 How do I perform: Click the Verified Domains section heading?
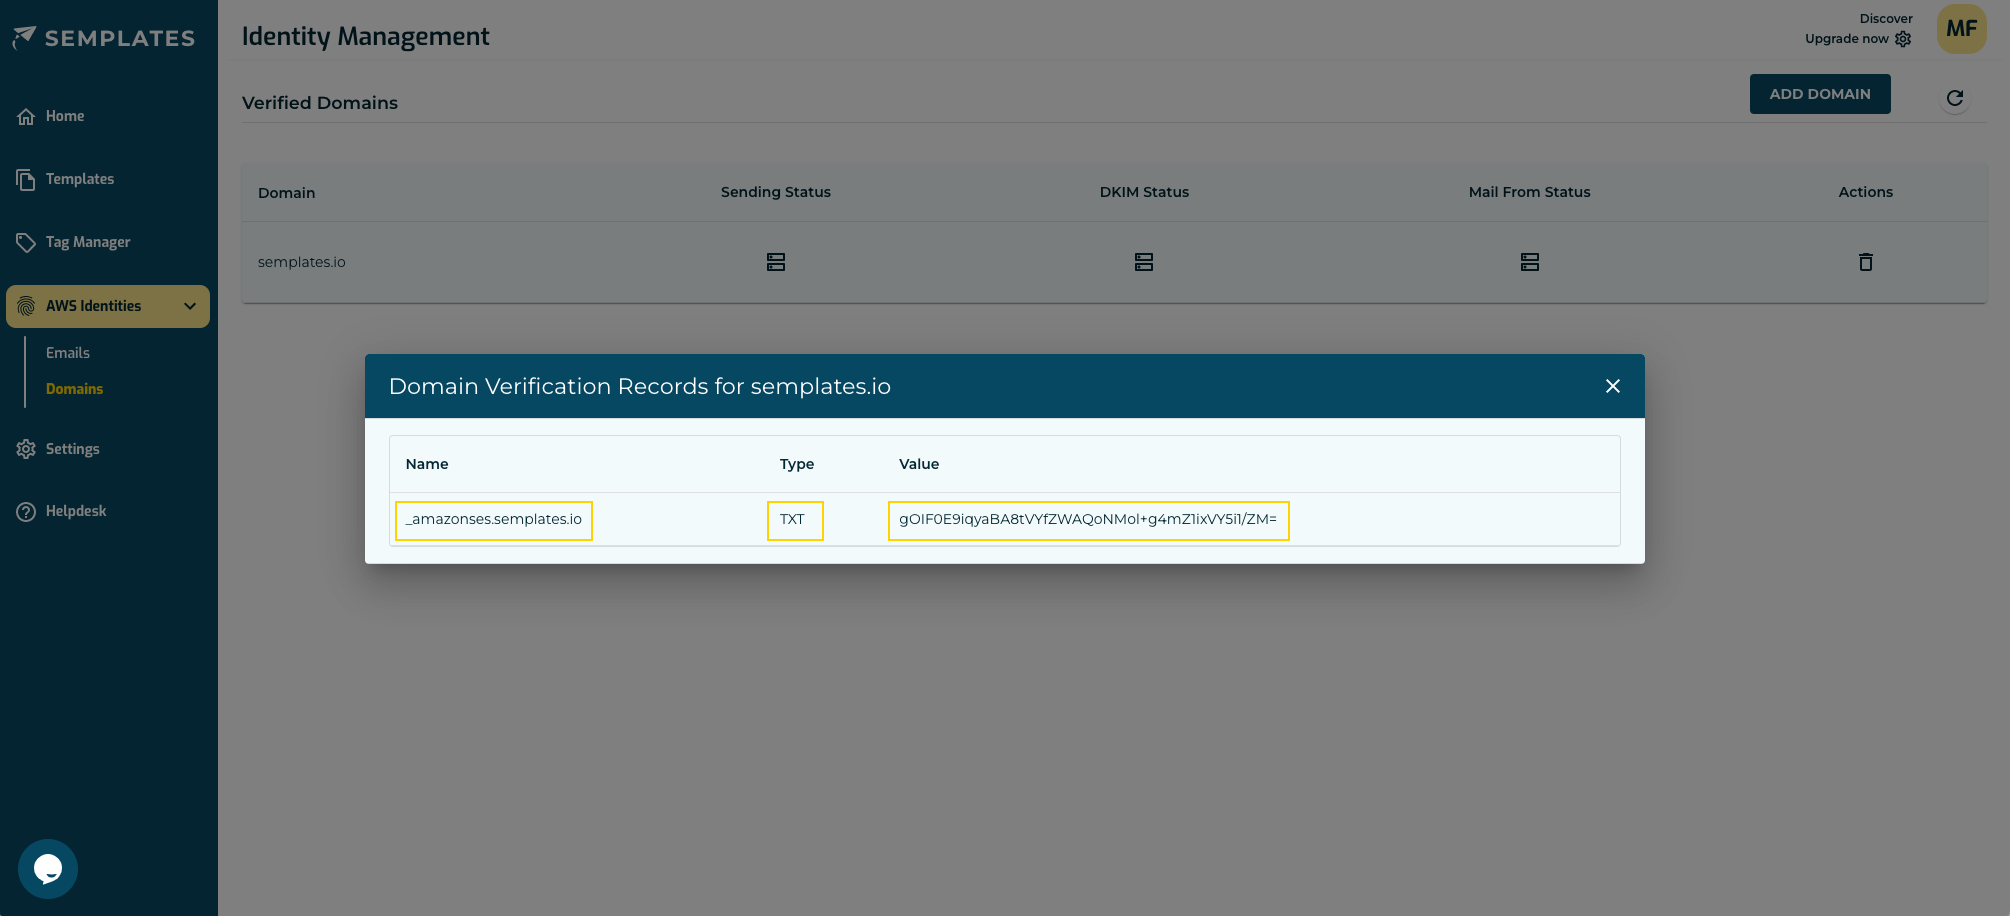pos(320,103)
